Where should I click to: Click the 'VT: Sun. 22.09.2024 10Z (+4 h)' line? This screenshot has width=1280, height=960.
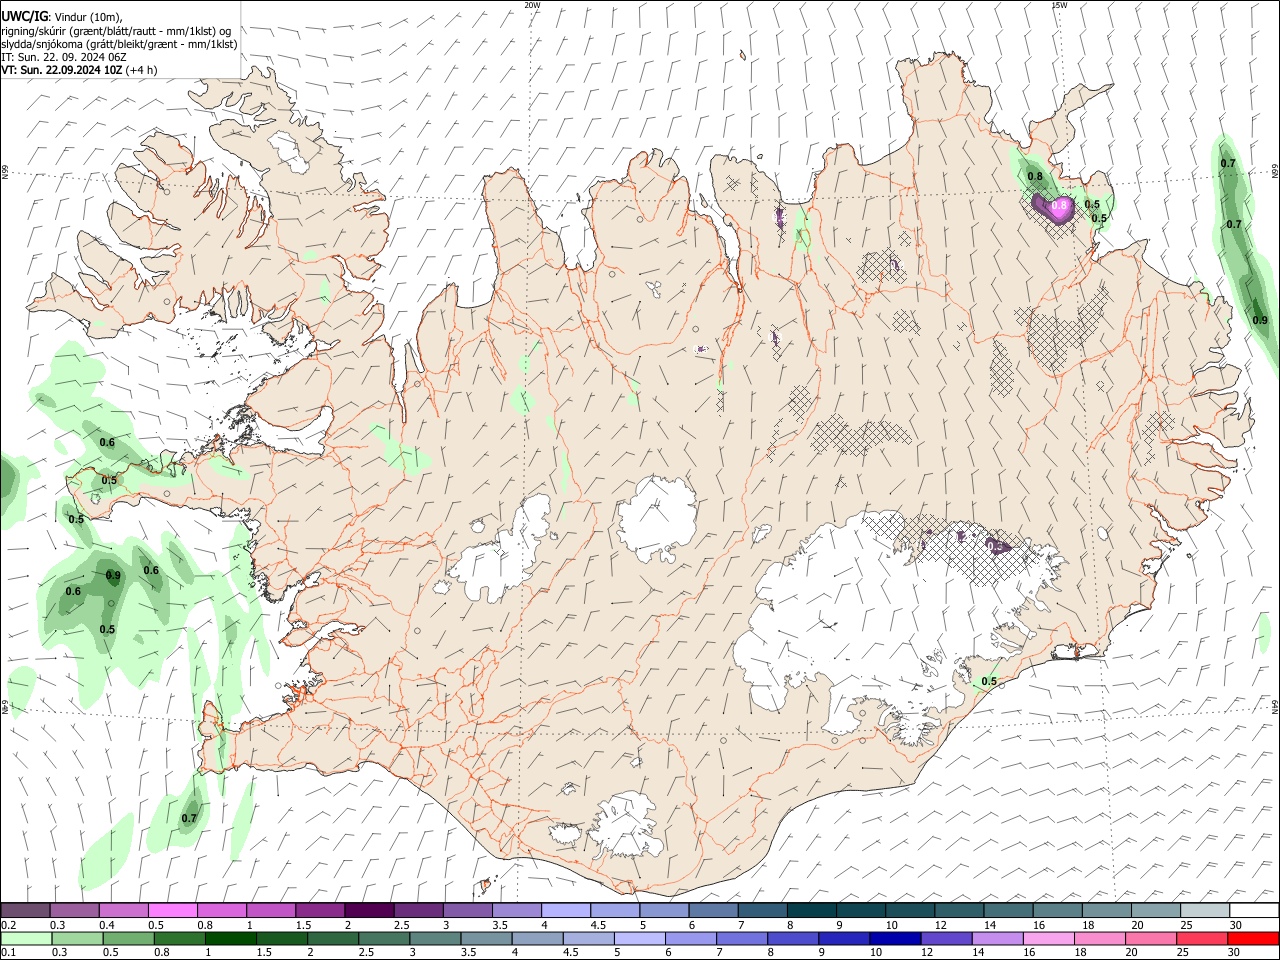(79, 71)
